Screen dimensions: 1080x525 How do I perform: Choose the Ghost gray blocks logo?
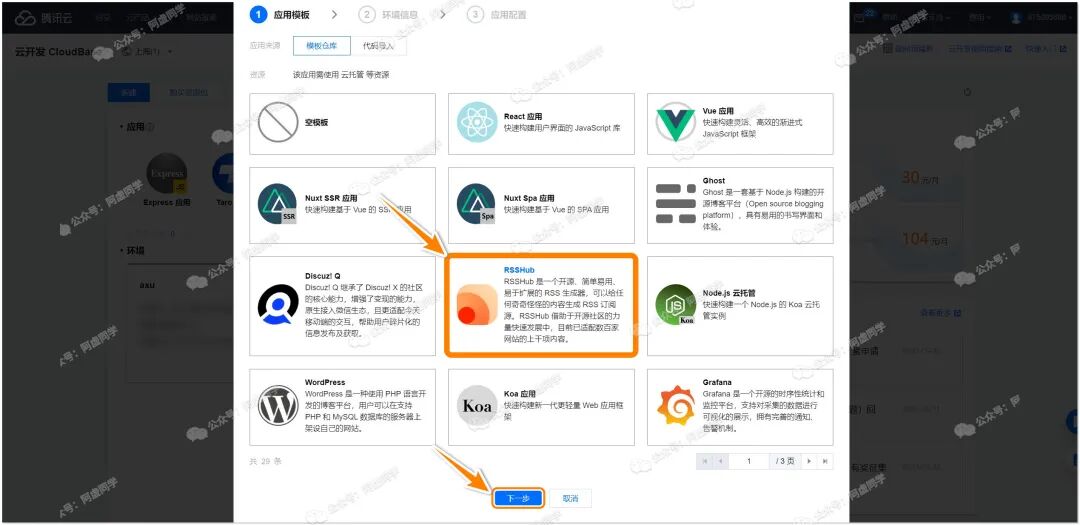coord(676,204)
